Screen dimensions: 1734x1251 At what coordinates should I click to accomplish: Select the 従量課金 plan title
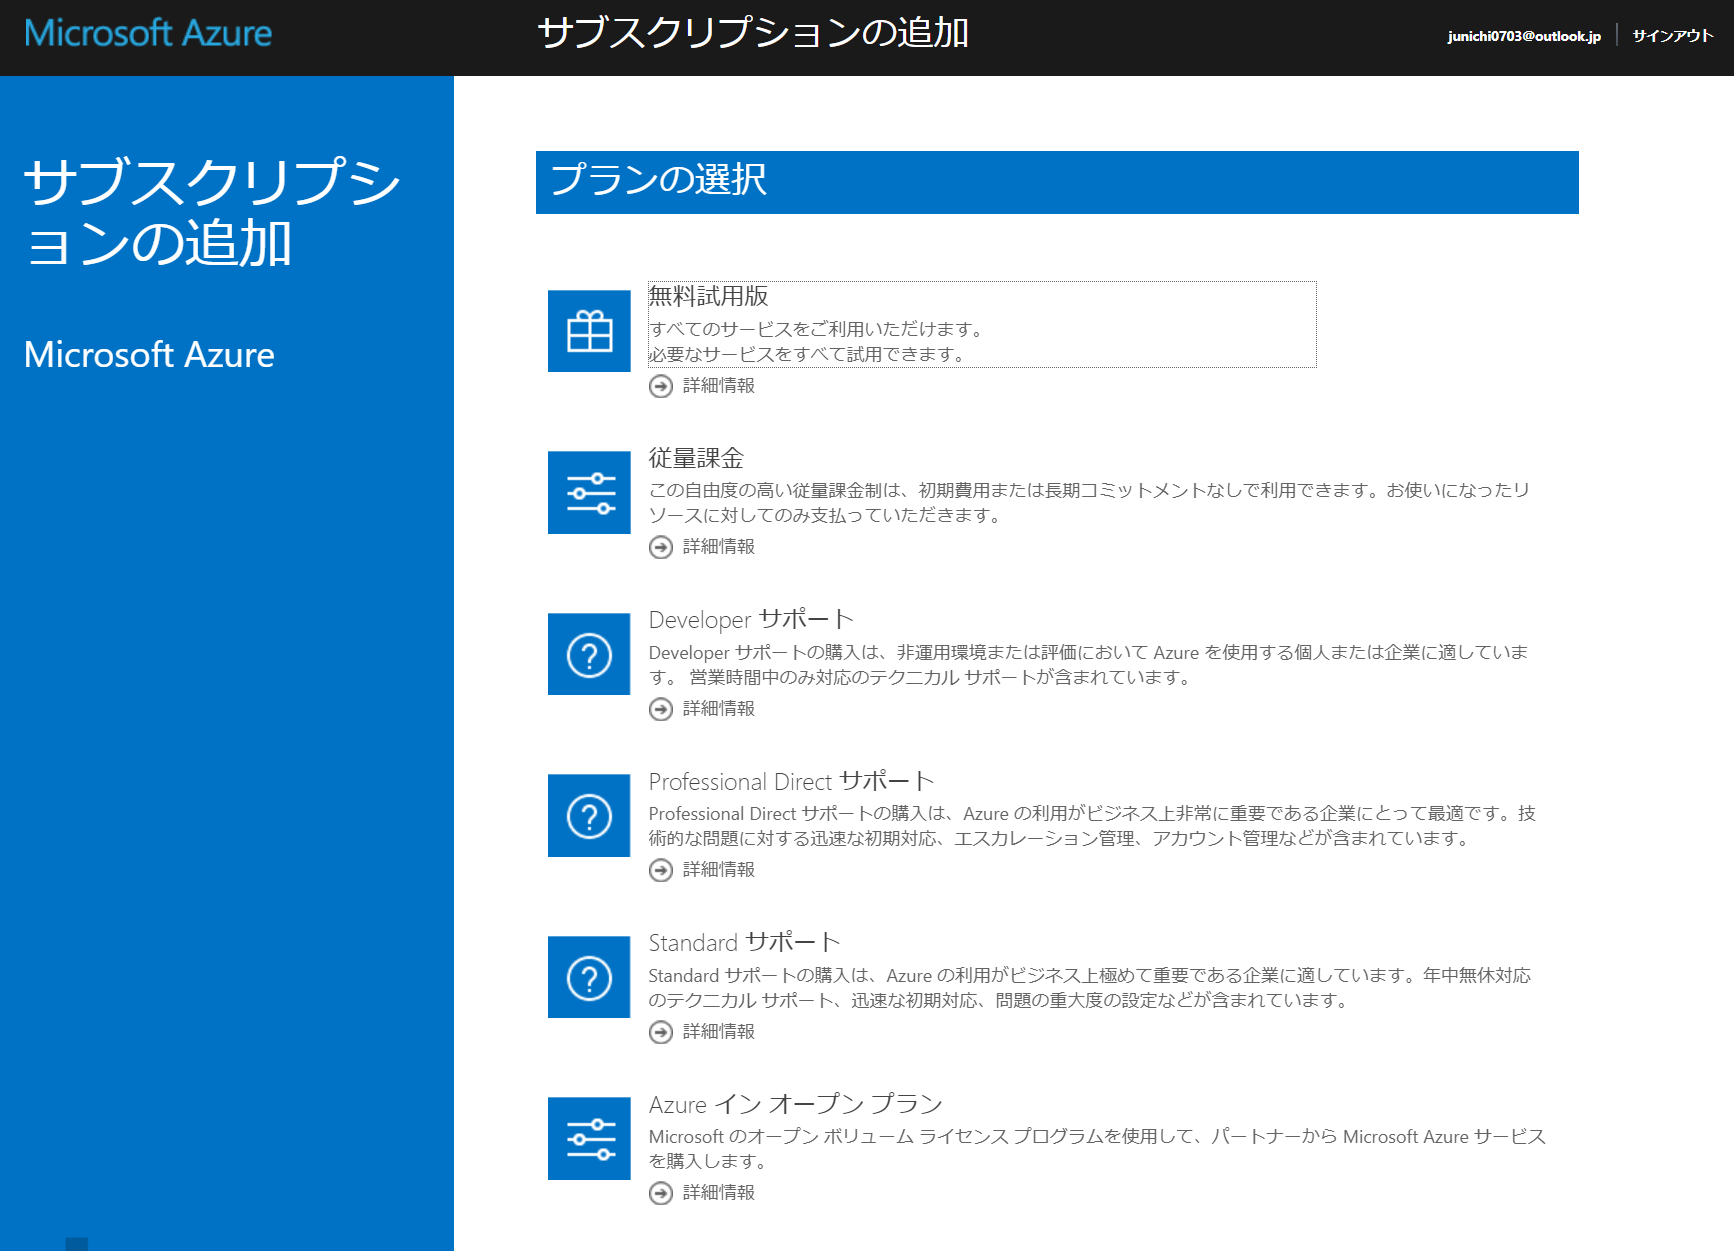(696, 458)
